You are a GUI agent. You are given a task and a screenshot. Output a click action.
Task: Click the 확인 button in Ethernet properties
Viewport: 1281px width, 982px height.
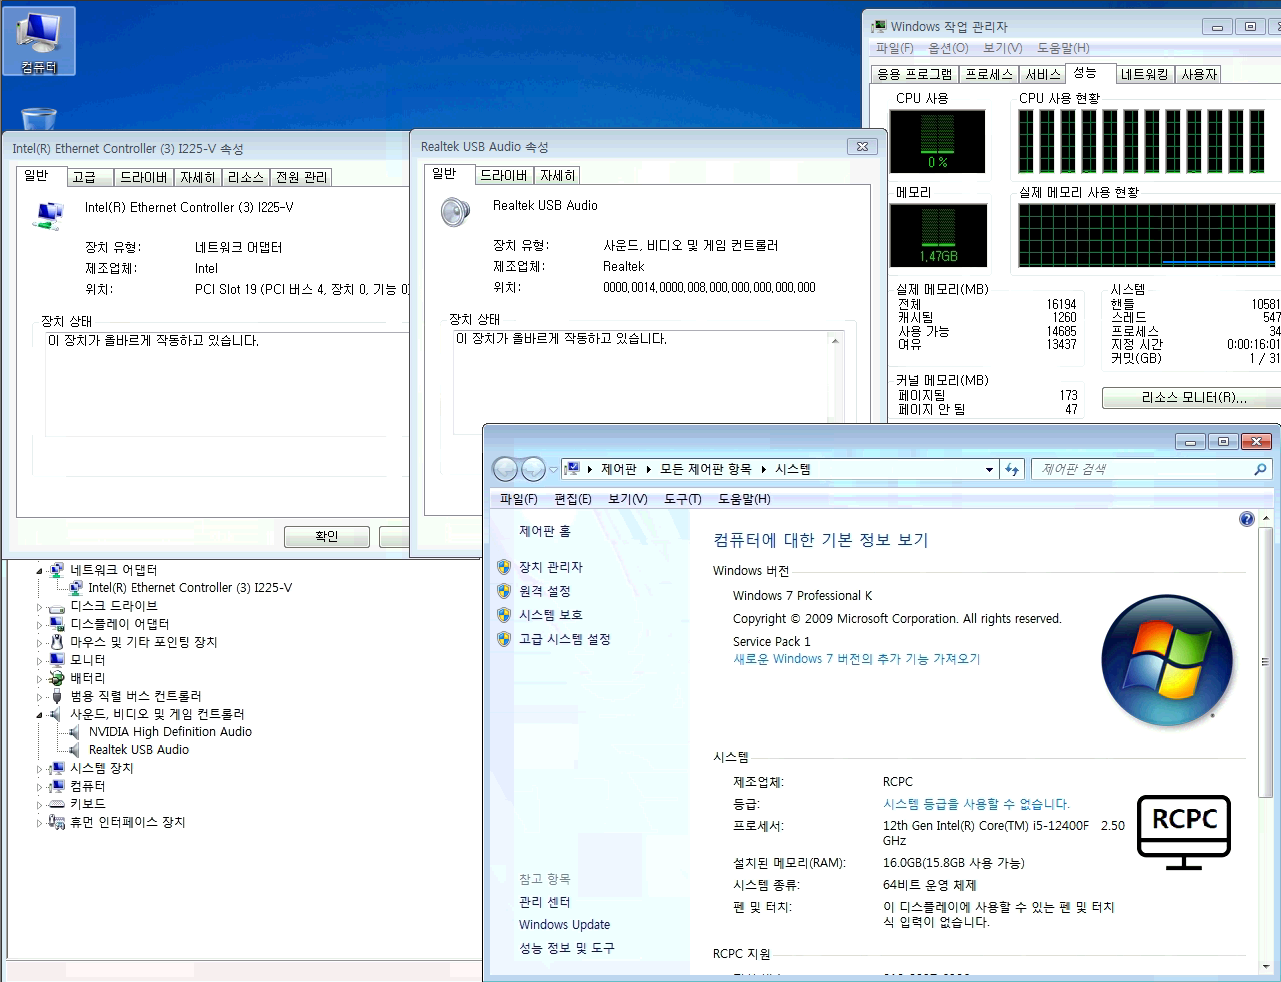pos(327,537)
